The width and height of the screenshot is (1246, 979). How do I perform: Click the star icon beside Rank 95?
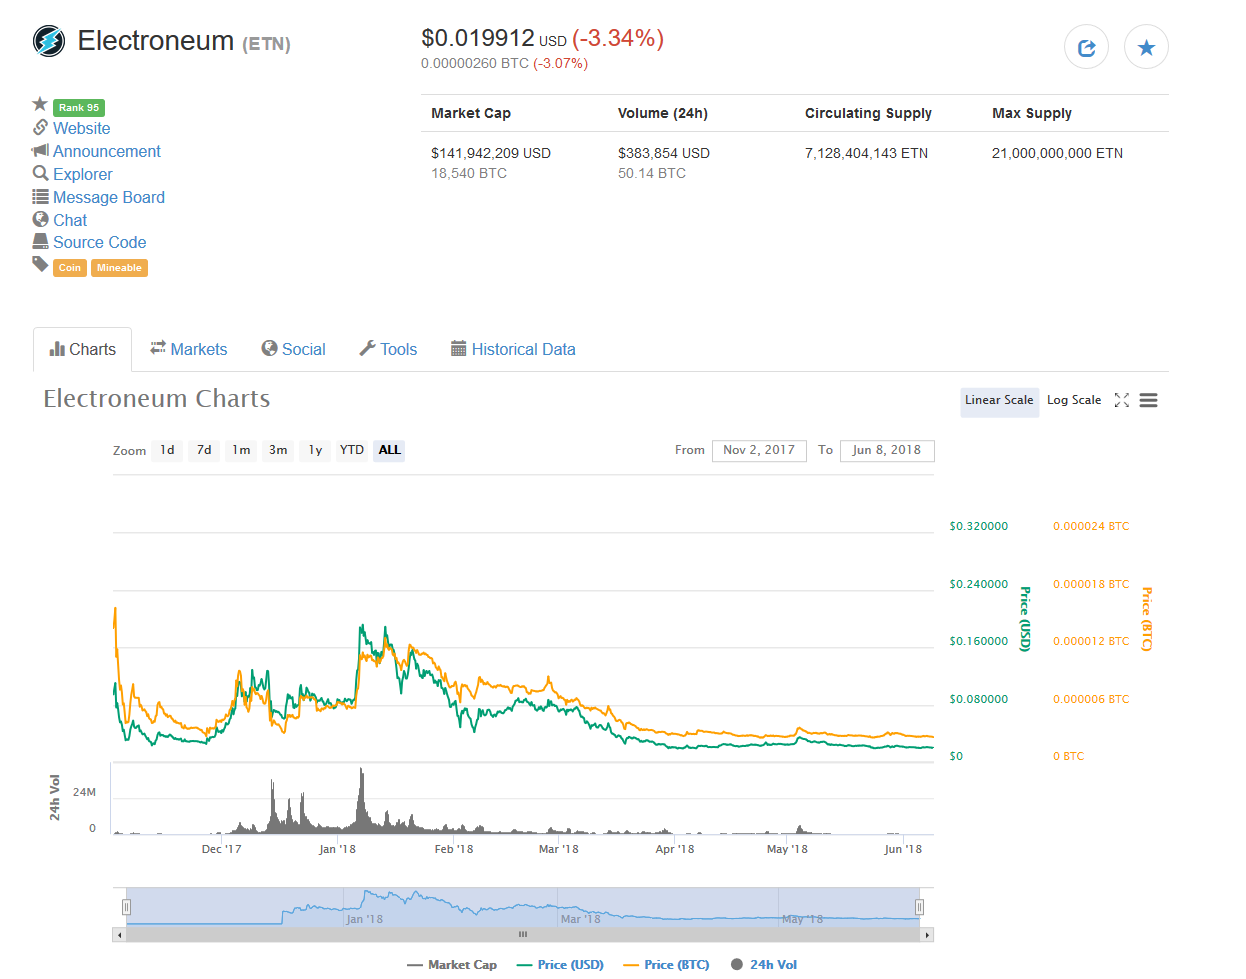coord(40,104)
